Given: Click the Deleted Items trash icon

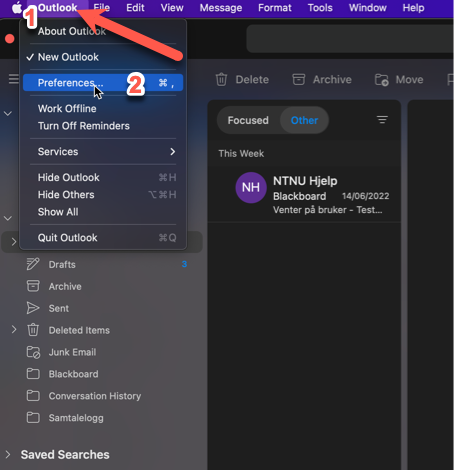Looking at the screenshot, I should pyautogui.click(x=33, y=330).
